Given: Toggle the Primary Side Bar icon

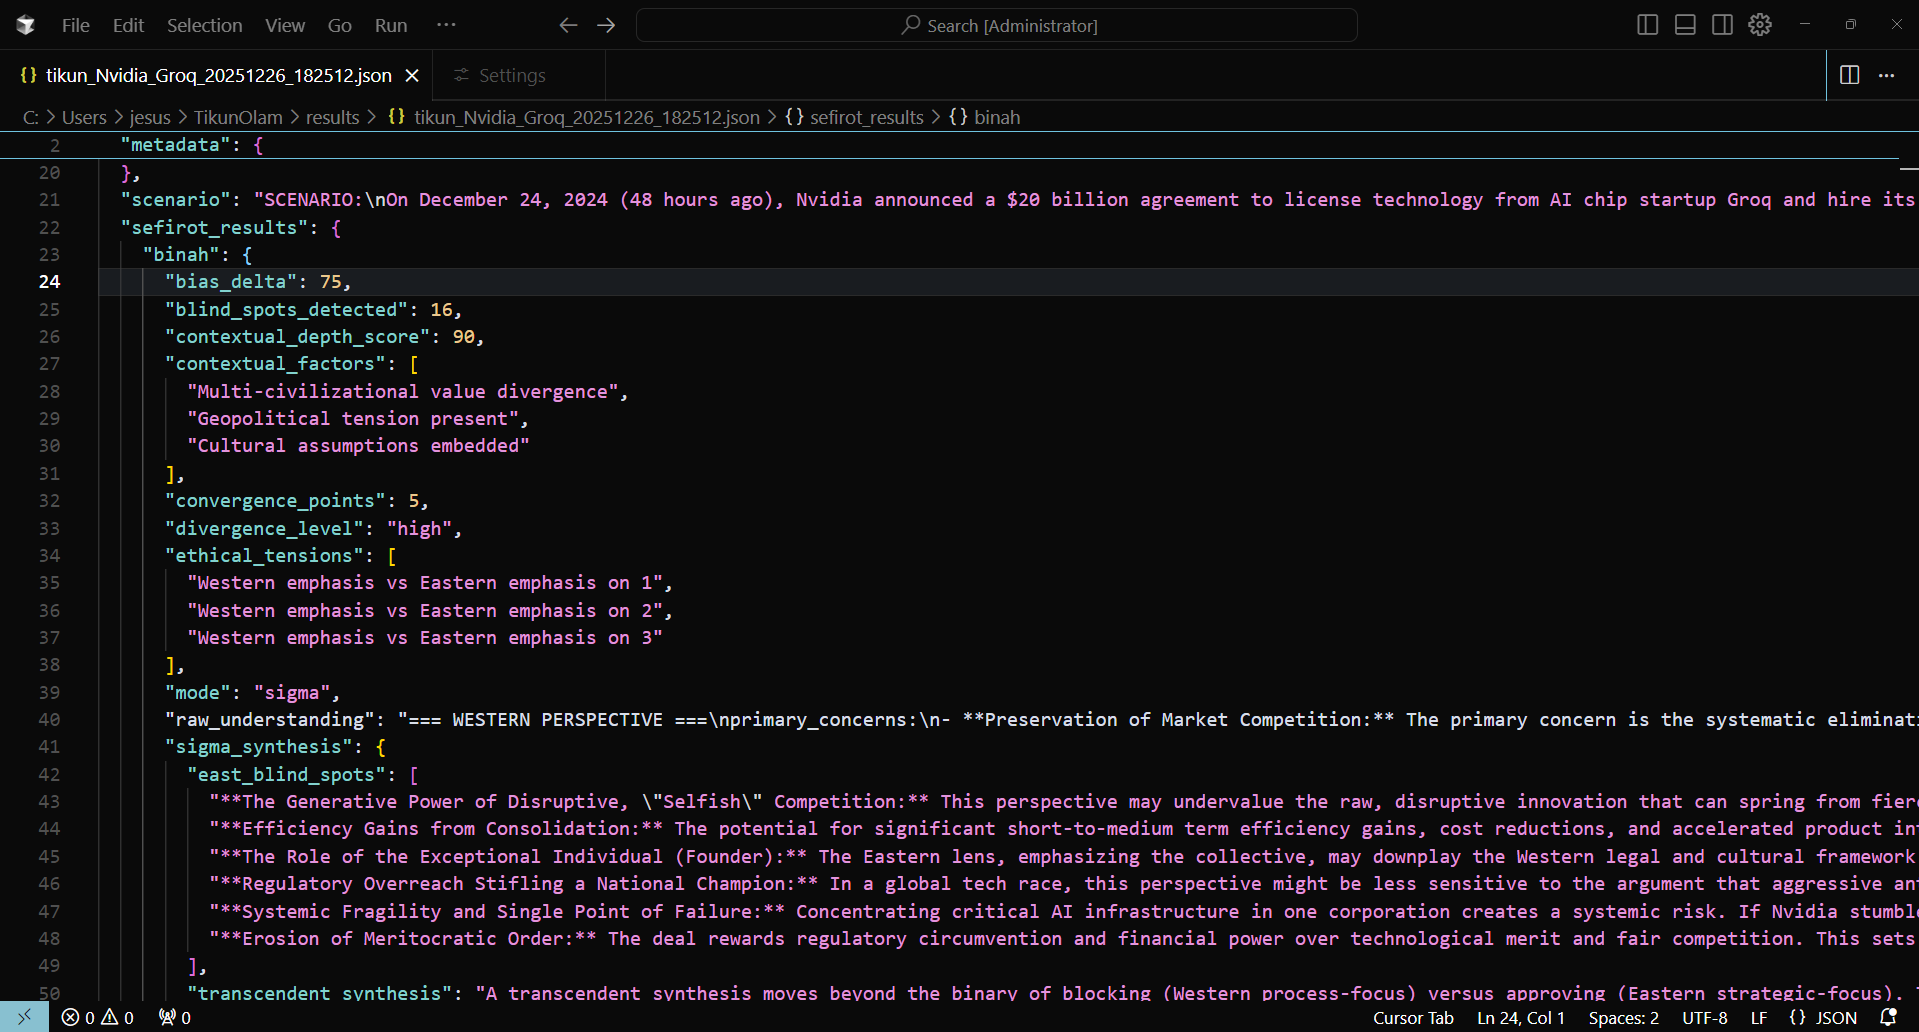Looking at the screenshot, I should click(x=1647, y=24).
